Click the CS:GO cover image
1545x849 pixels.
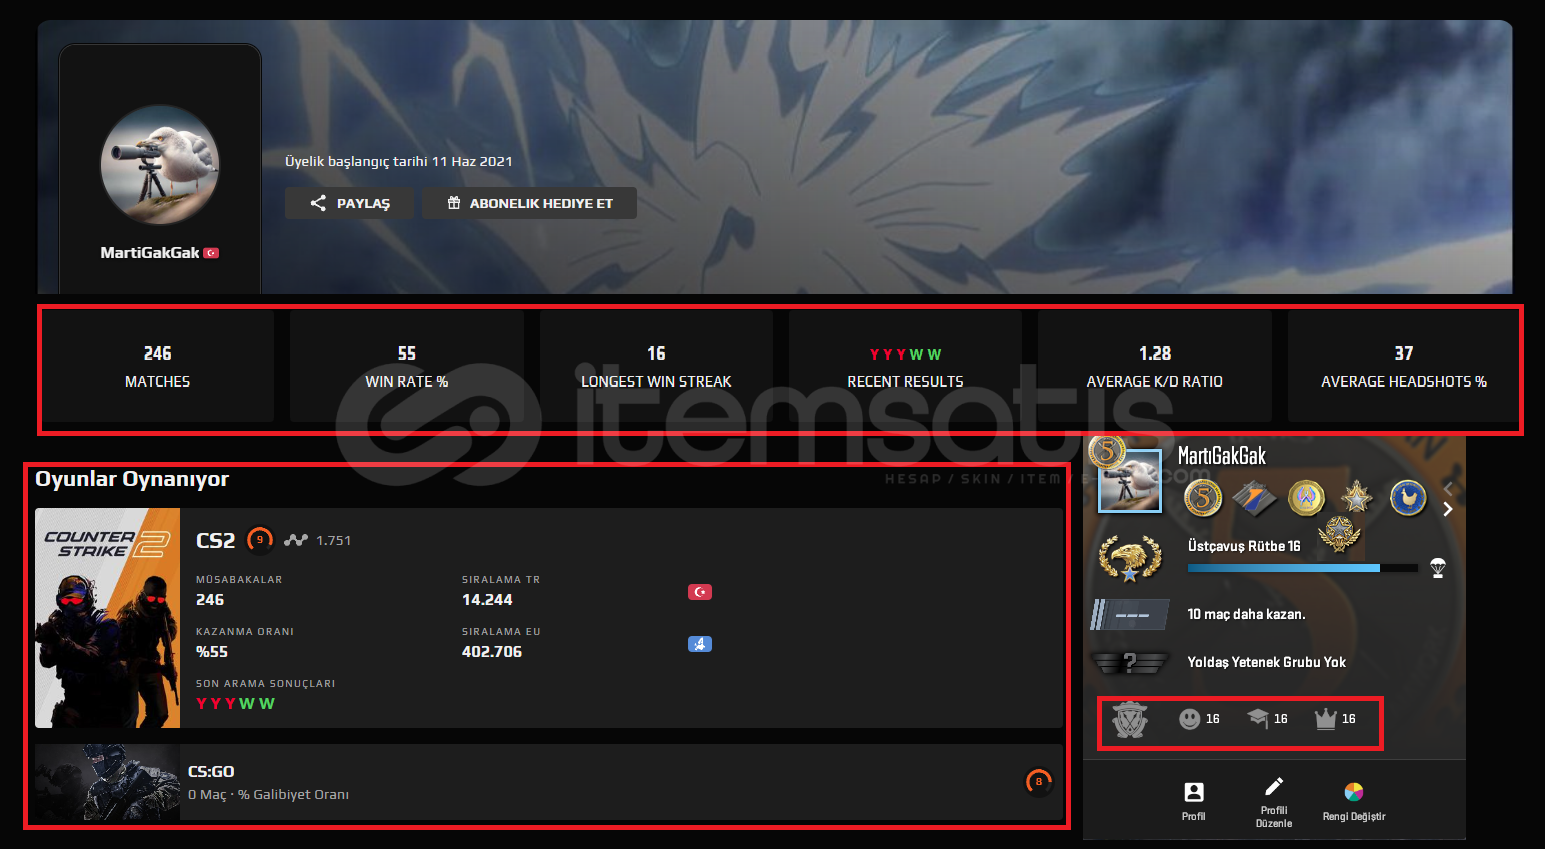pos(108,782)
